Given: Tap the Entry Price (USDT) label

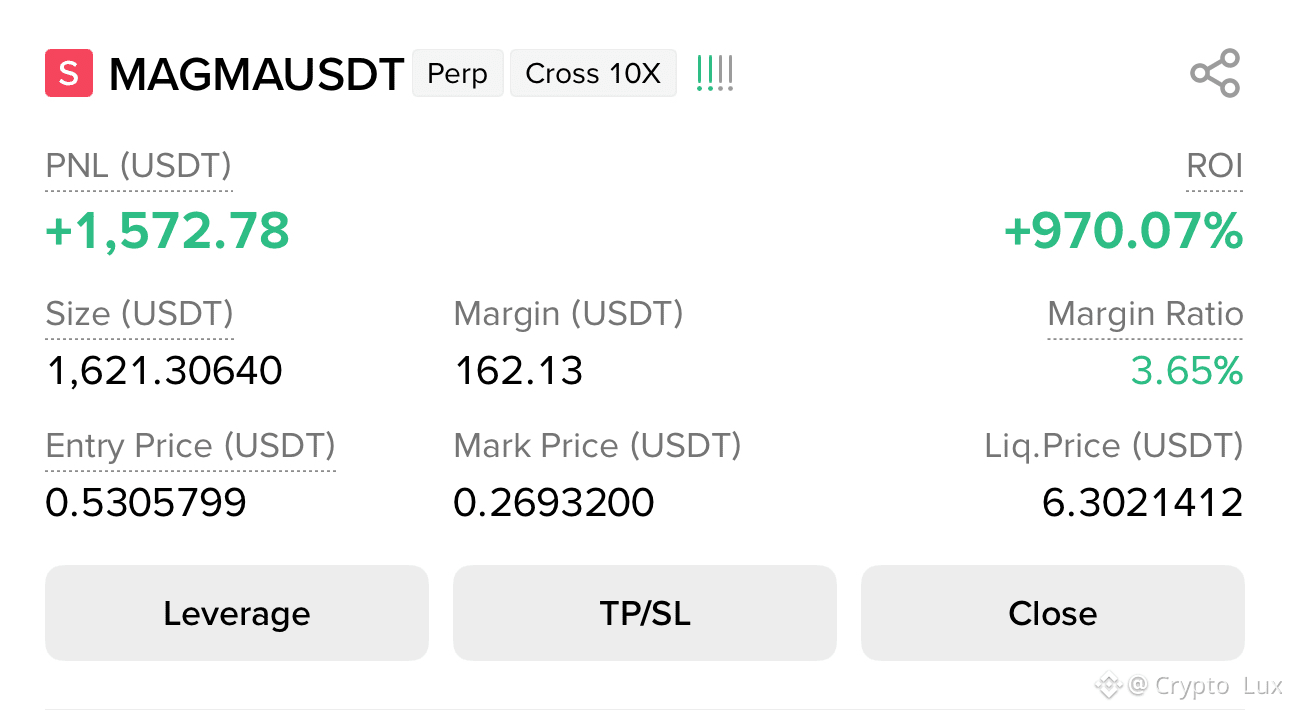Looking at the screenshot, I should coord(191,446).
